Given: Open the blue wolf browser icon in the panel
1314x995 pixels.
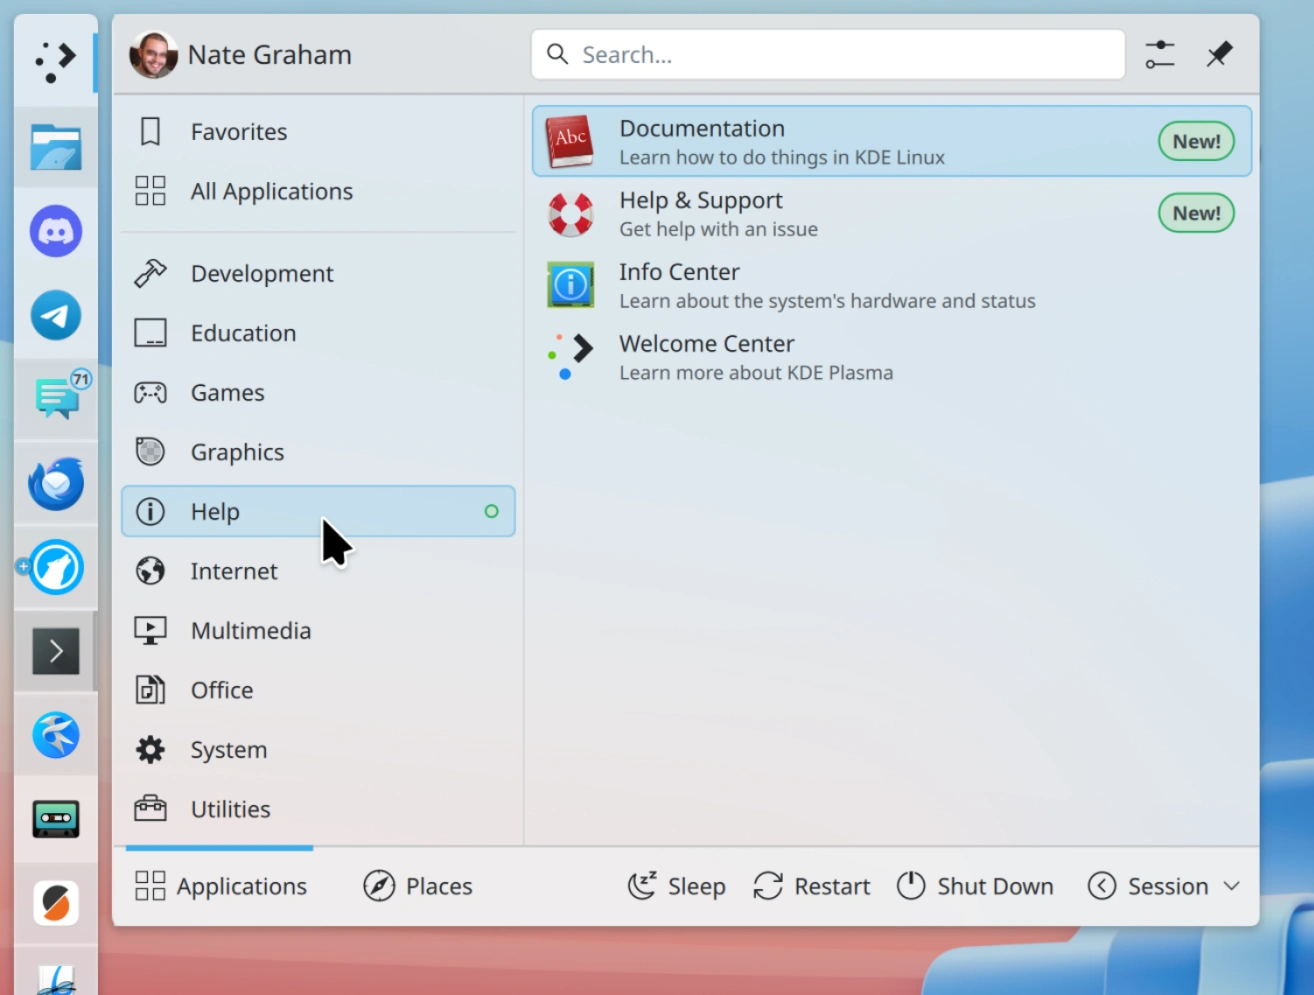Looking at the screenshot, I should [55, 567].
